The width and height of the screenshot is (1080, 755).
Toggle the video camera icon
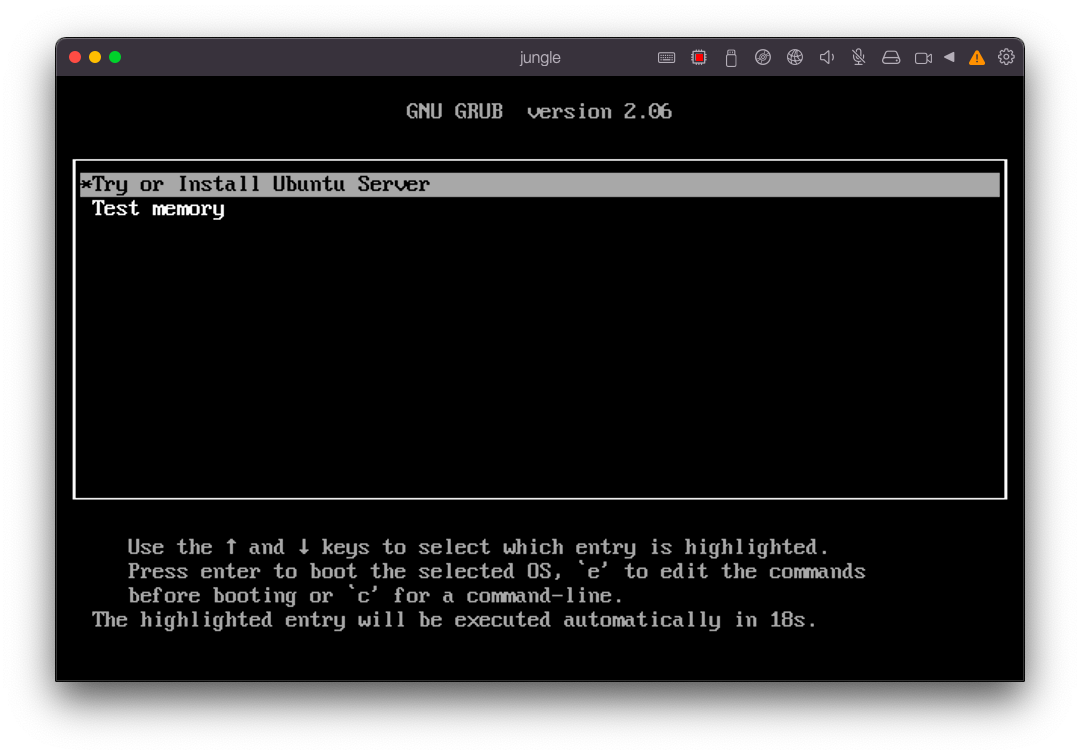923,58
